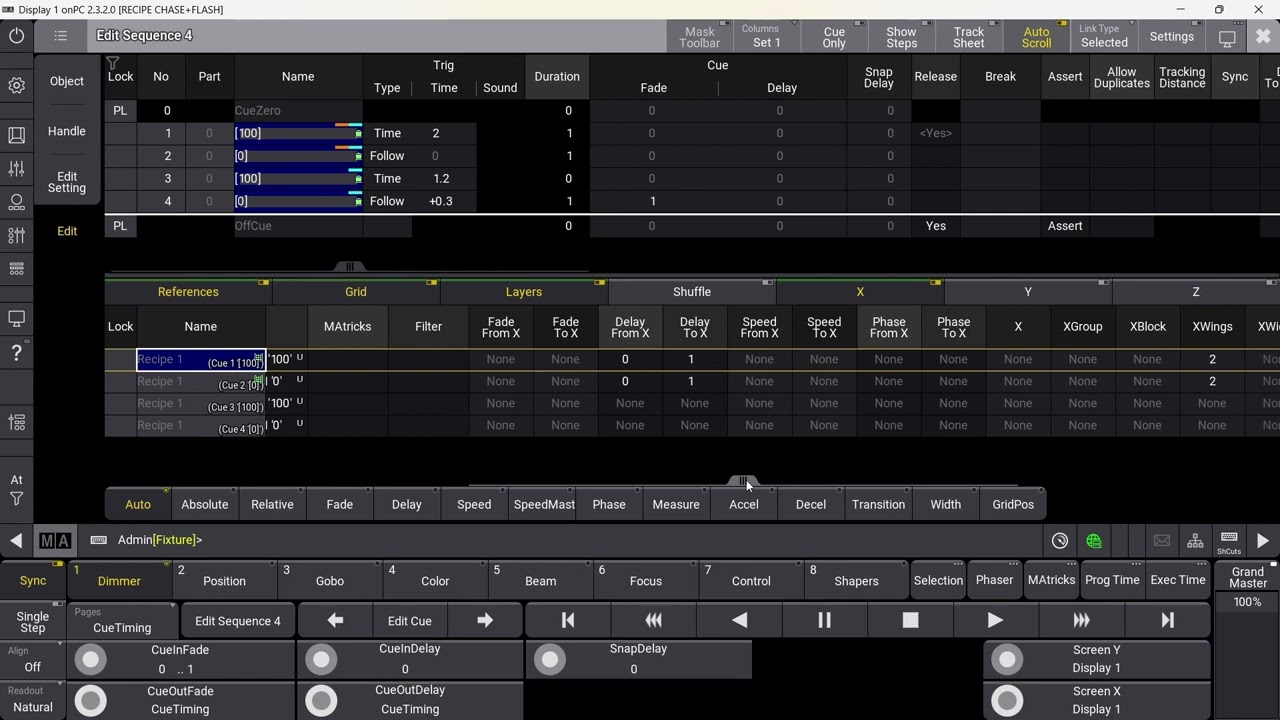This screenshot has width=1280, height=720.
Task: Select the Edit Setting tab on the left
Action: 67,182
